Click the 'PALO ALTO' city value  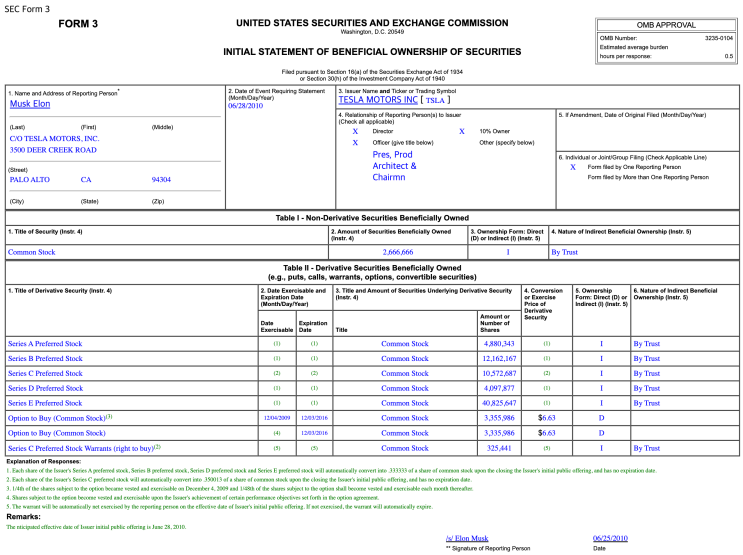tap(29, 180)
